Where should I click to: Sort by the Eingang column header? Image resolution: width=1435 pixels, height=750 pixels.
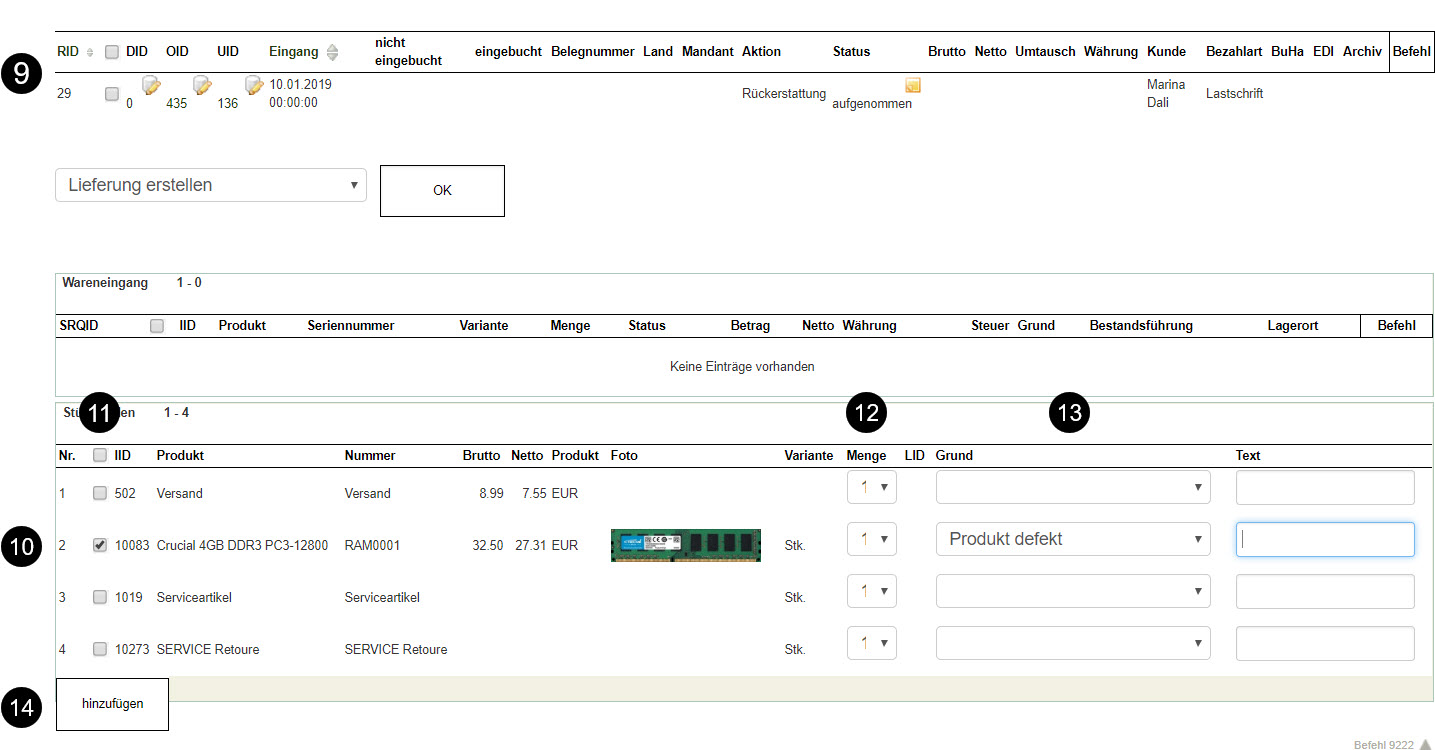[293, 51]
